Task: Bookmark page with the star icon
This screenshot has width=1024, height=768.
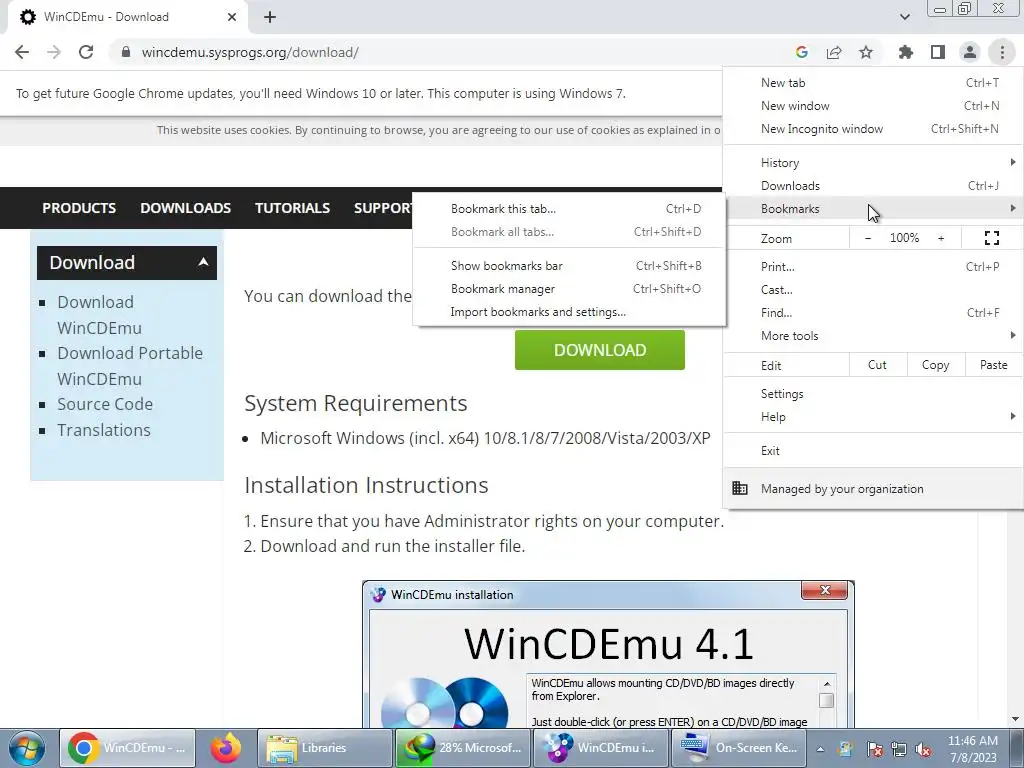Action: point(866,52)
